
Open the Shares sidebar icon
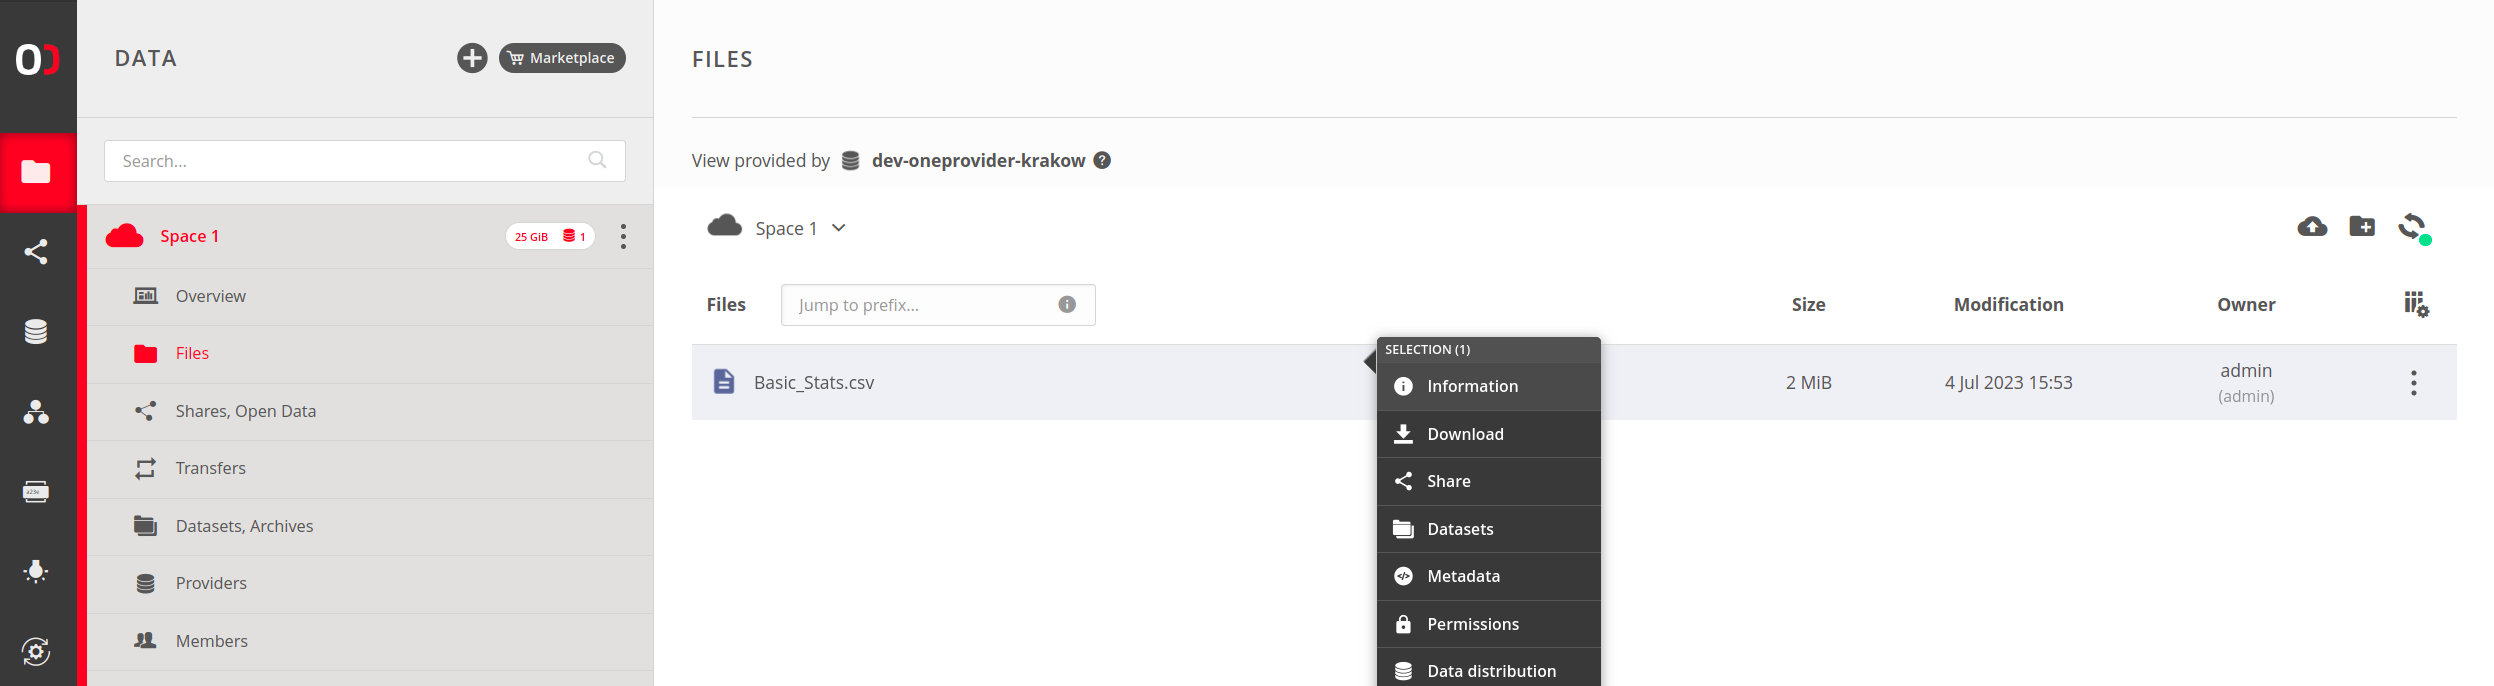coord(37,252)
